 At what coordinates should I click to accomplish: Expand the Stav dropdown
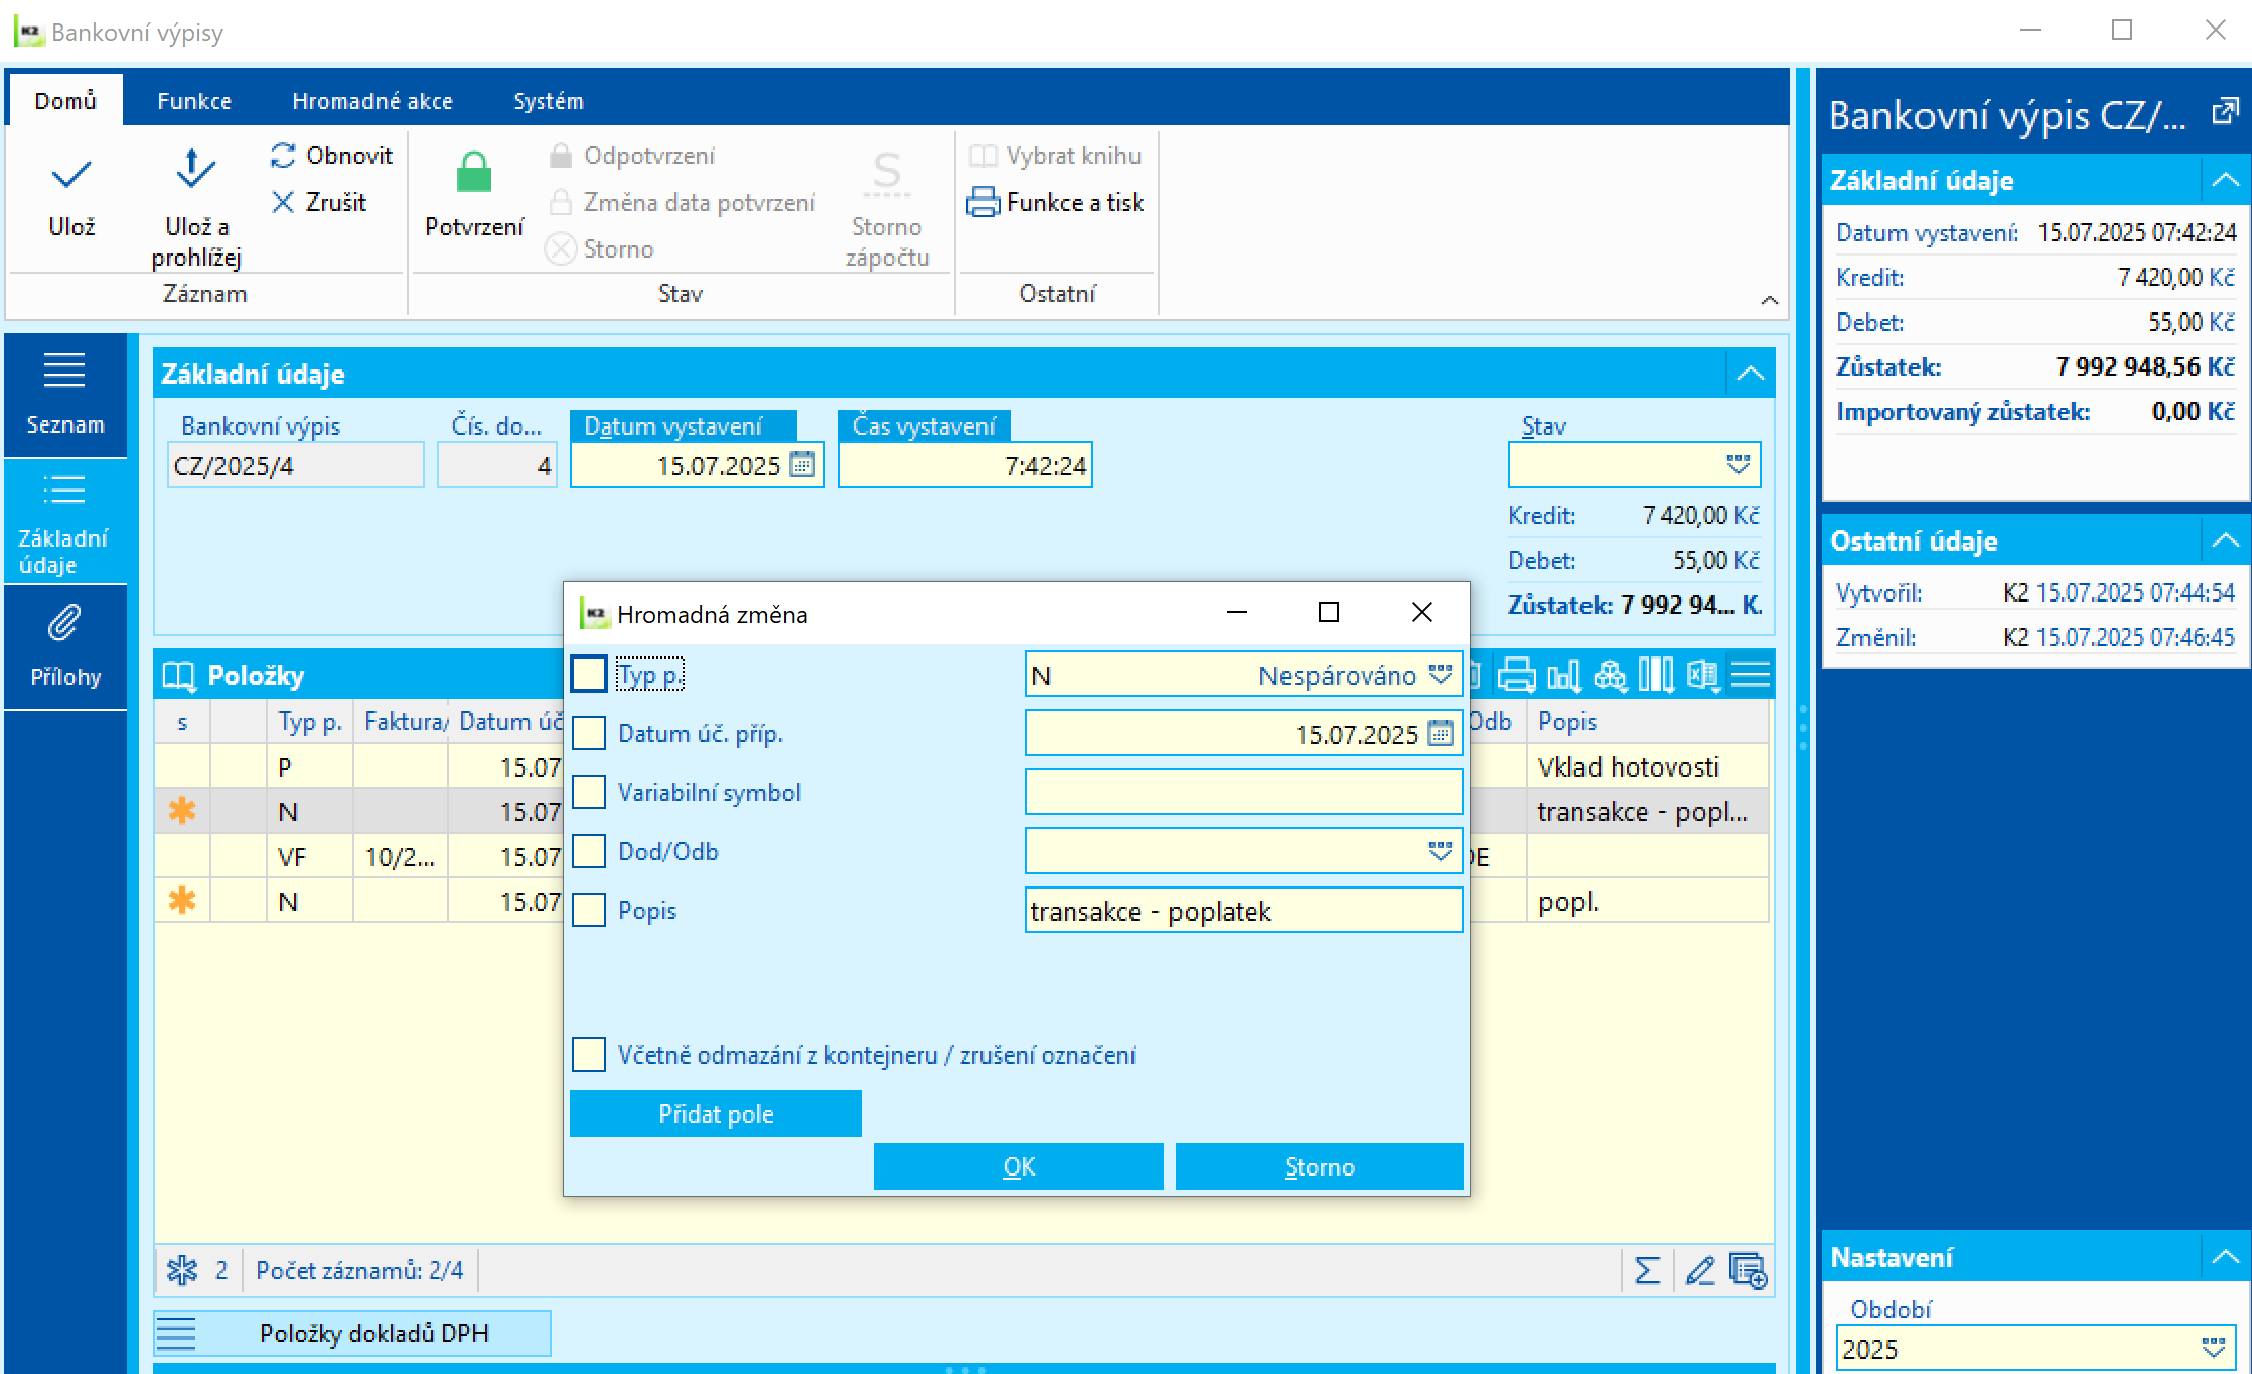[1738, 465]
